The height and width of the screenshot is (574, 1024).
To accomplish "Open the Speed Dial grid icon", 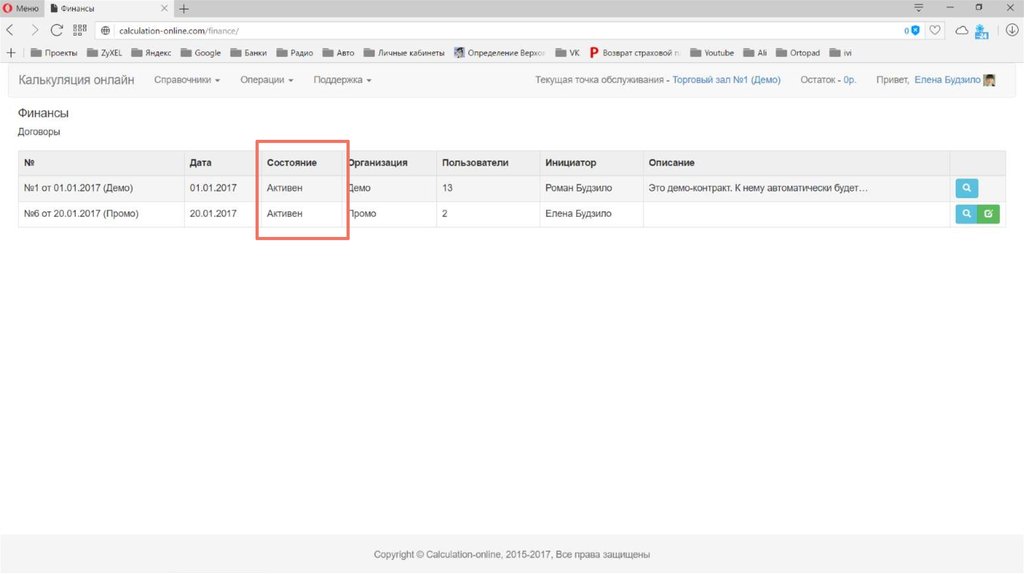I will click(x=79, y=31).
